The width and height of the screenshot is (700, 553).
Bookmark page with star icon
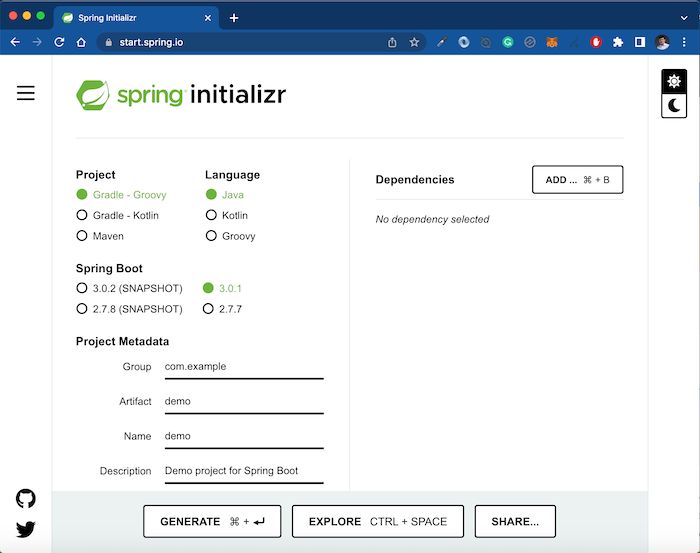point(414,42)
